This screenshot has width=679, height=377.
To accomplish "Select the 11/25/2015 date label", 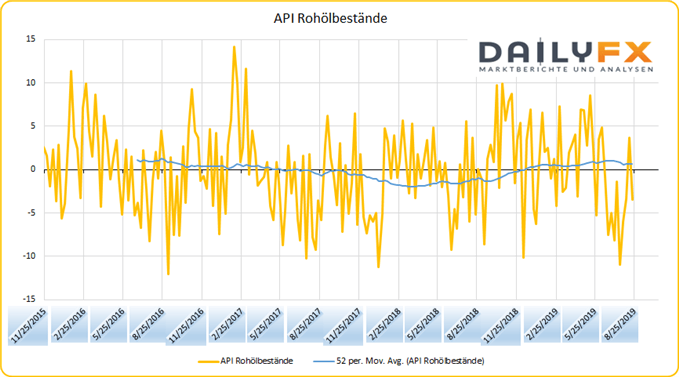I will [x=28, y=326].
